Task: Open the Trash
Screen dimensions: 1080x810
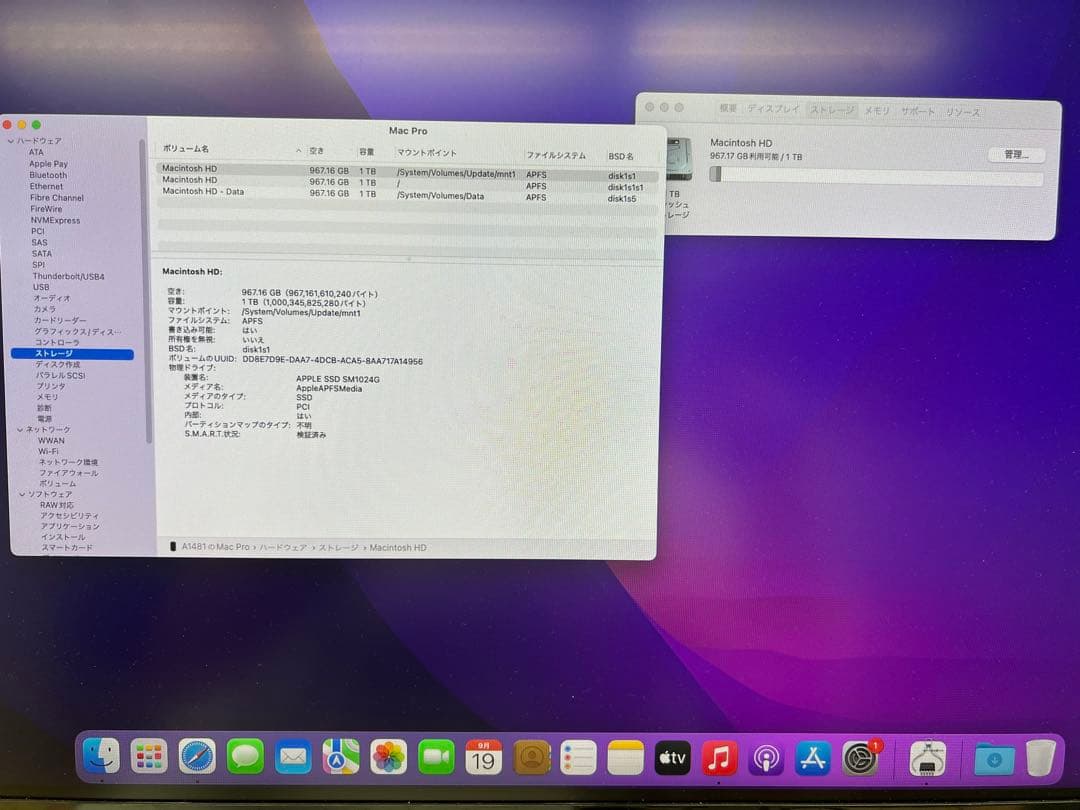Action: 1040,757
